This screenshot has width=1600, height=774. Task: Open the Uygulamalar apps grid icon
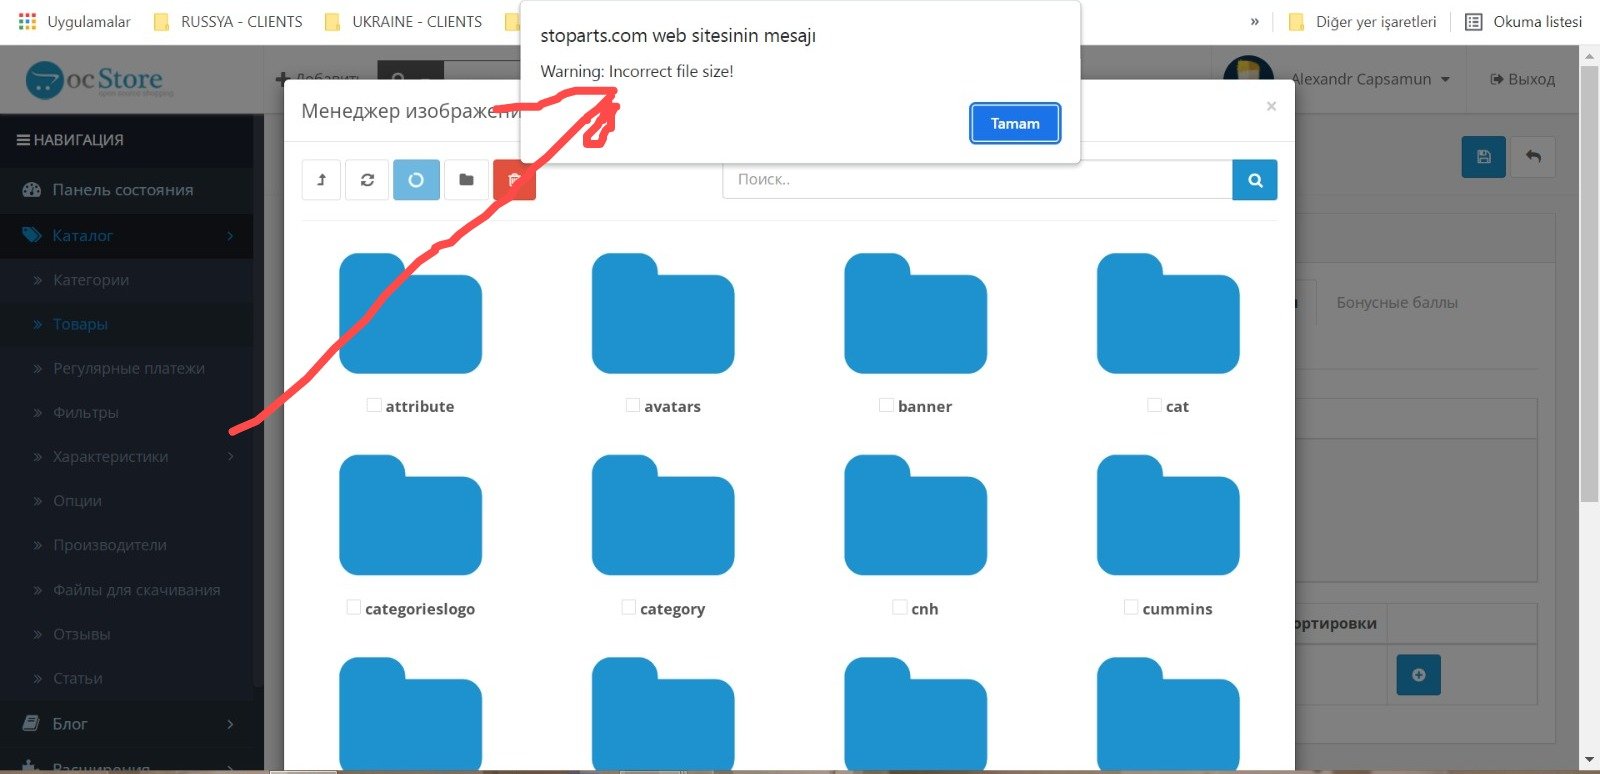tap(27, 21)
